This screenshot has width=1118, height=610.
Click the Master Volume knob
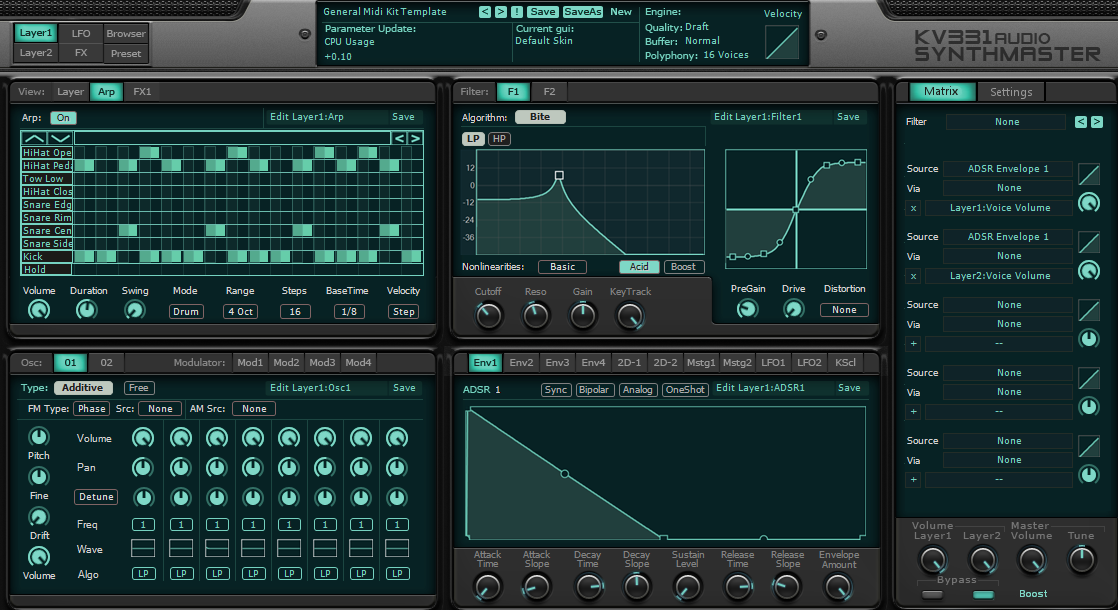pyautogui.click(x=1032, y=560)
